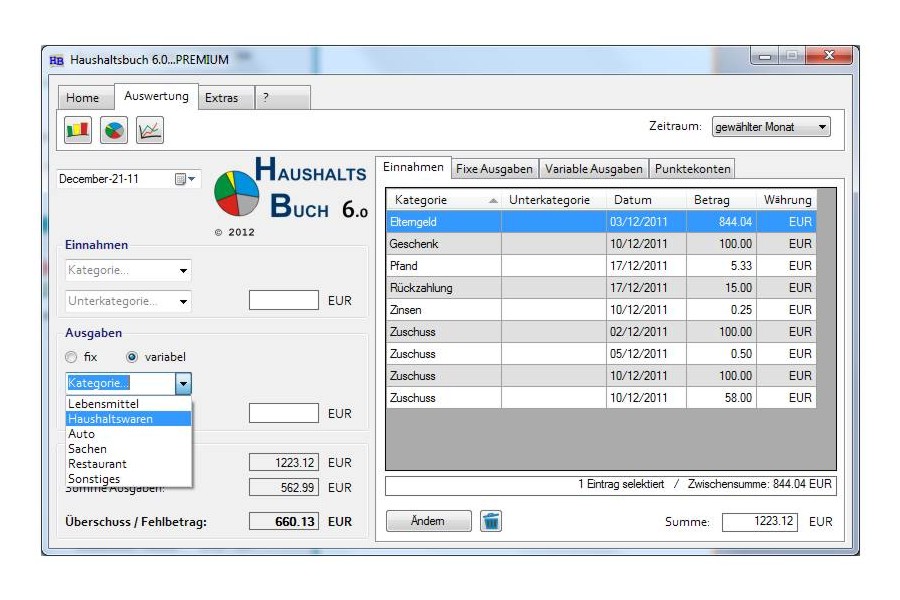Switch to the Punktekonten tab
The height and width of the screenshot is (600, 900).
[x=692, y=169]
